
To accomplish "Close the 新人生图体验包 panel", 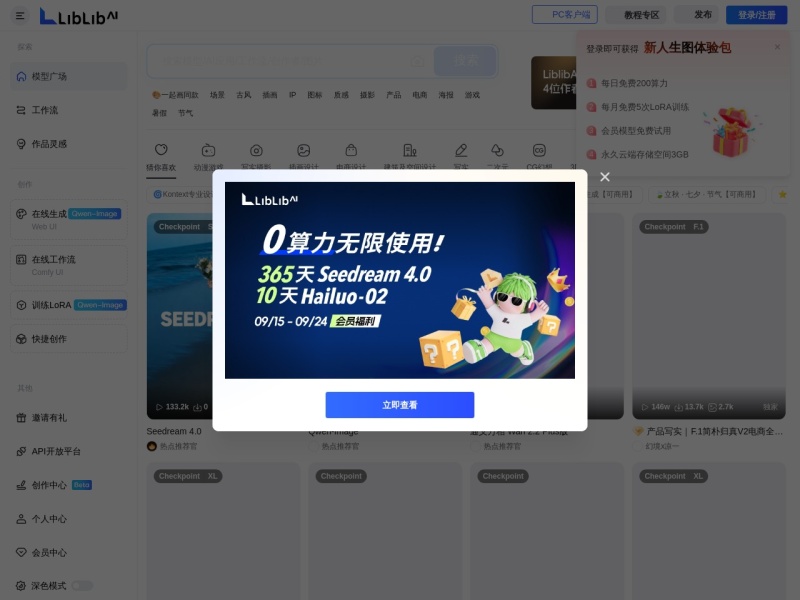I will click(x=777, y=47).
